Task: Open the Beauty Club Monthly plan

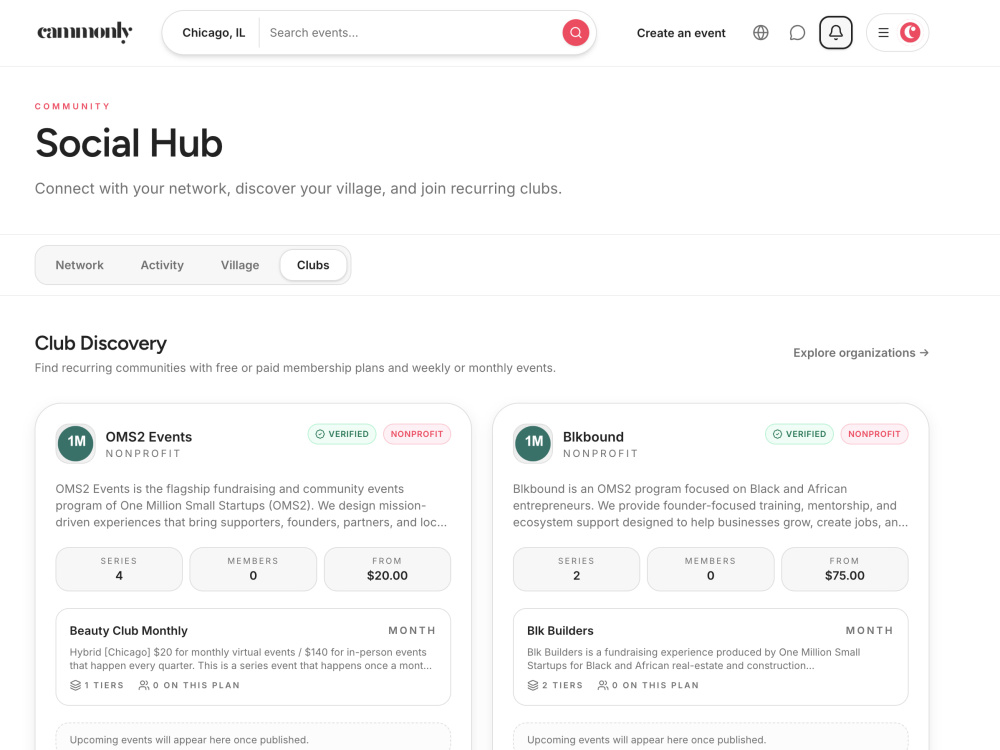Action: tap(253, 657)
